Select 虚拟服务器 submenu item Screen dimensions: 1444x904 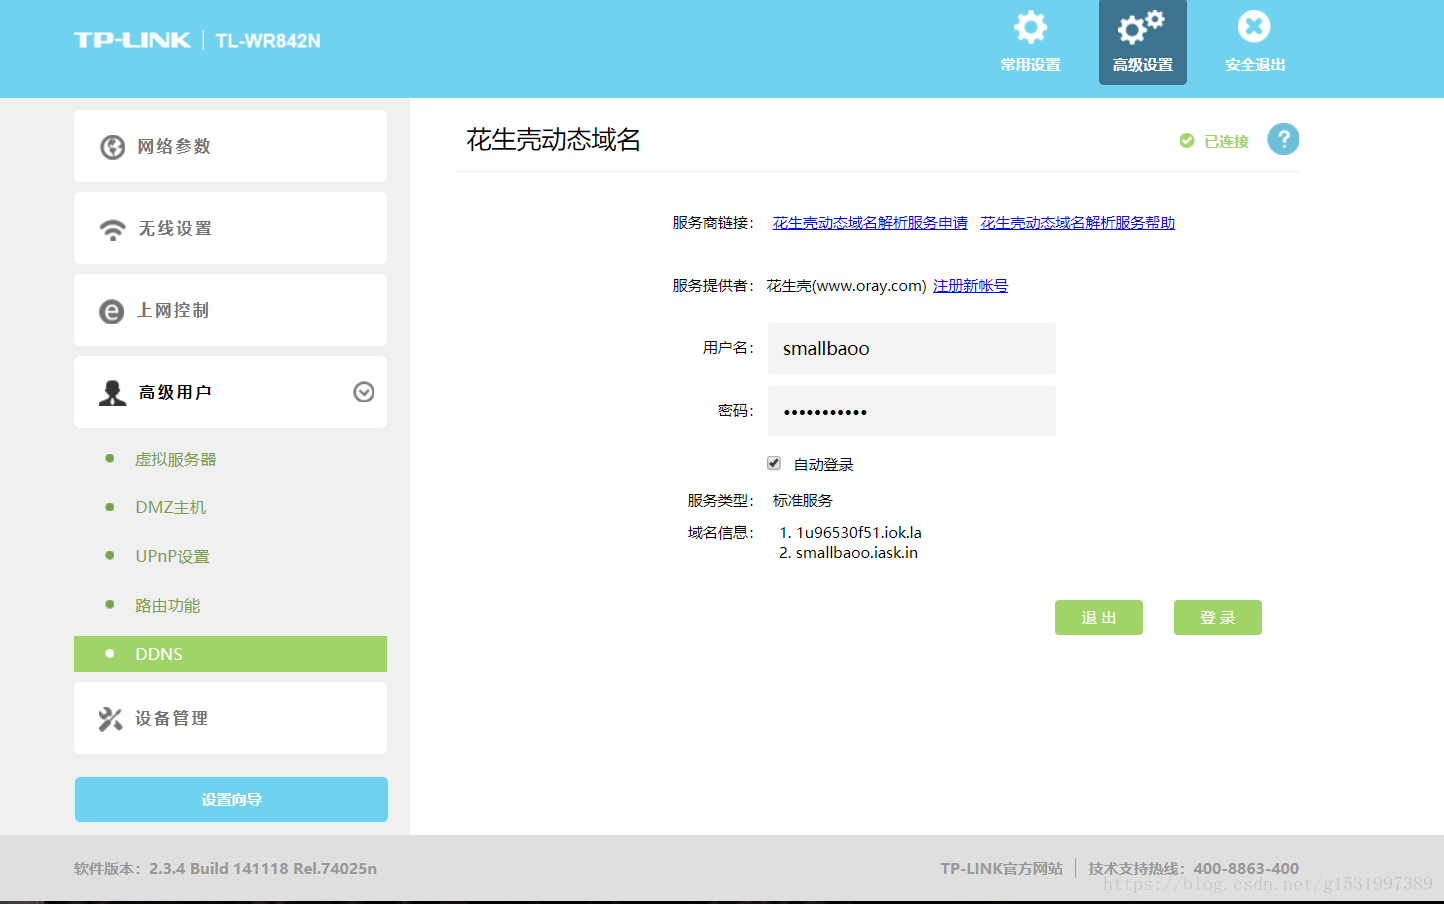176,459
